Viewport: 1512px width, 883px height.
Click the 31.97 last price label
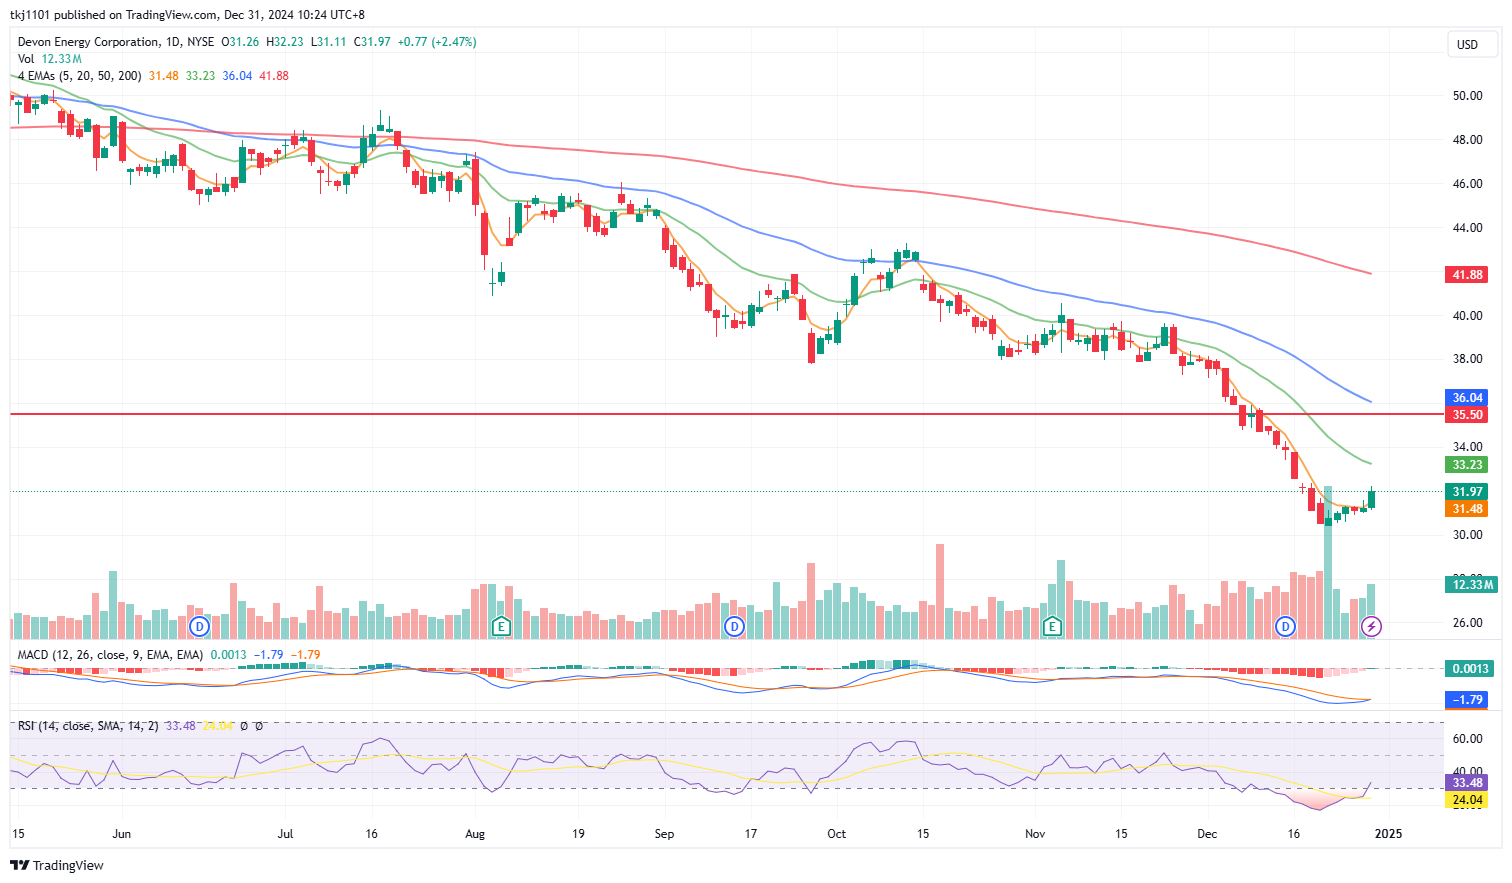1467,492
